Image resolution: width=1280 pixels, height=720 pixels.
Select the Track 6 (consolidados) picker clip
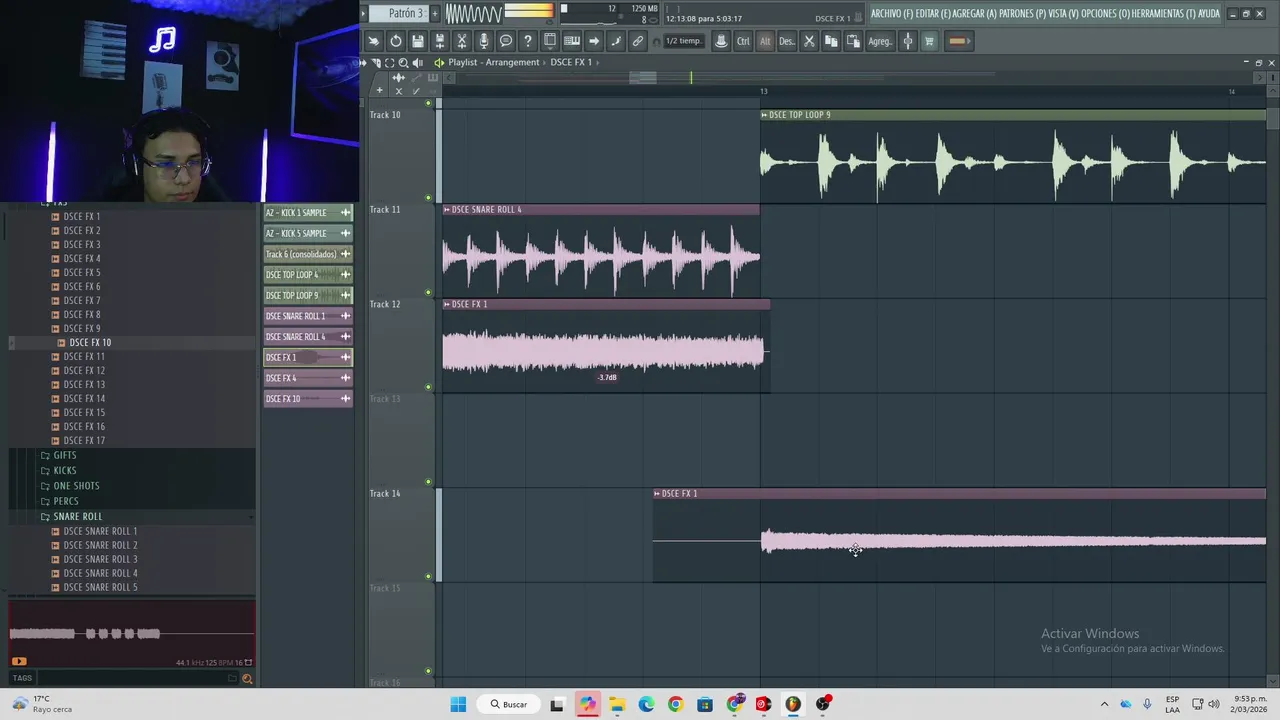[x=307, y=254]
